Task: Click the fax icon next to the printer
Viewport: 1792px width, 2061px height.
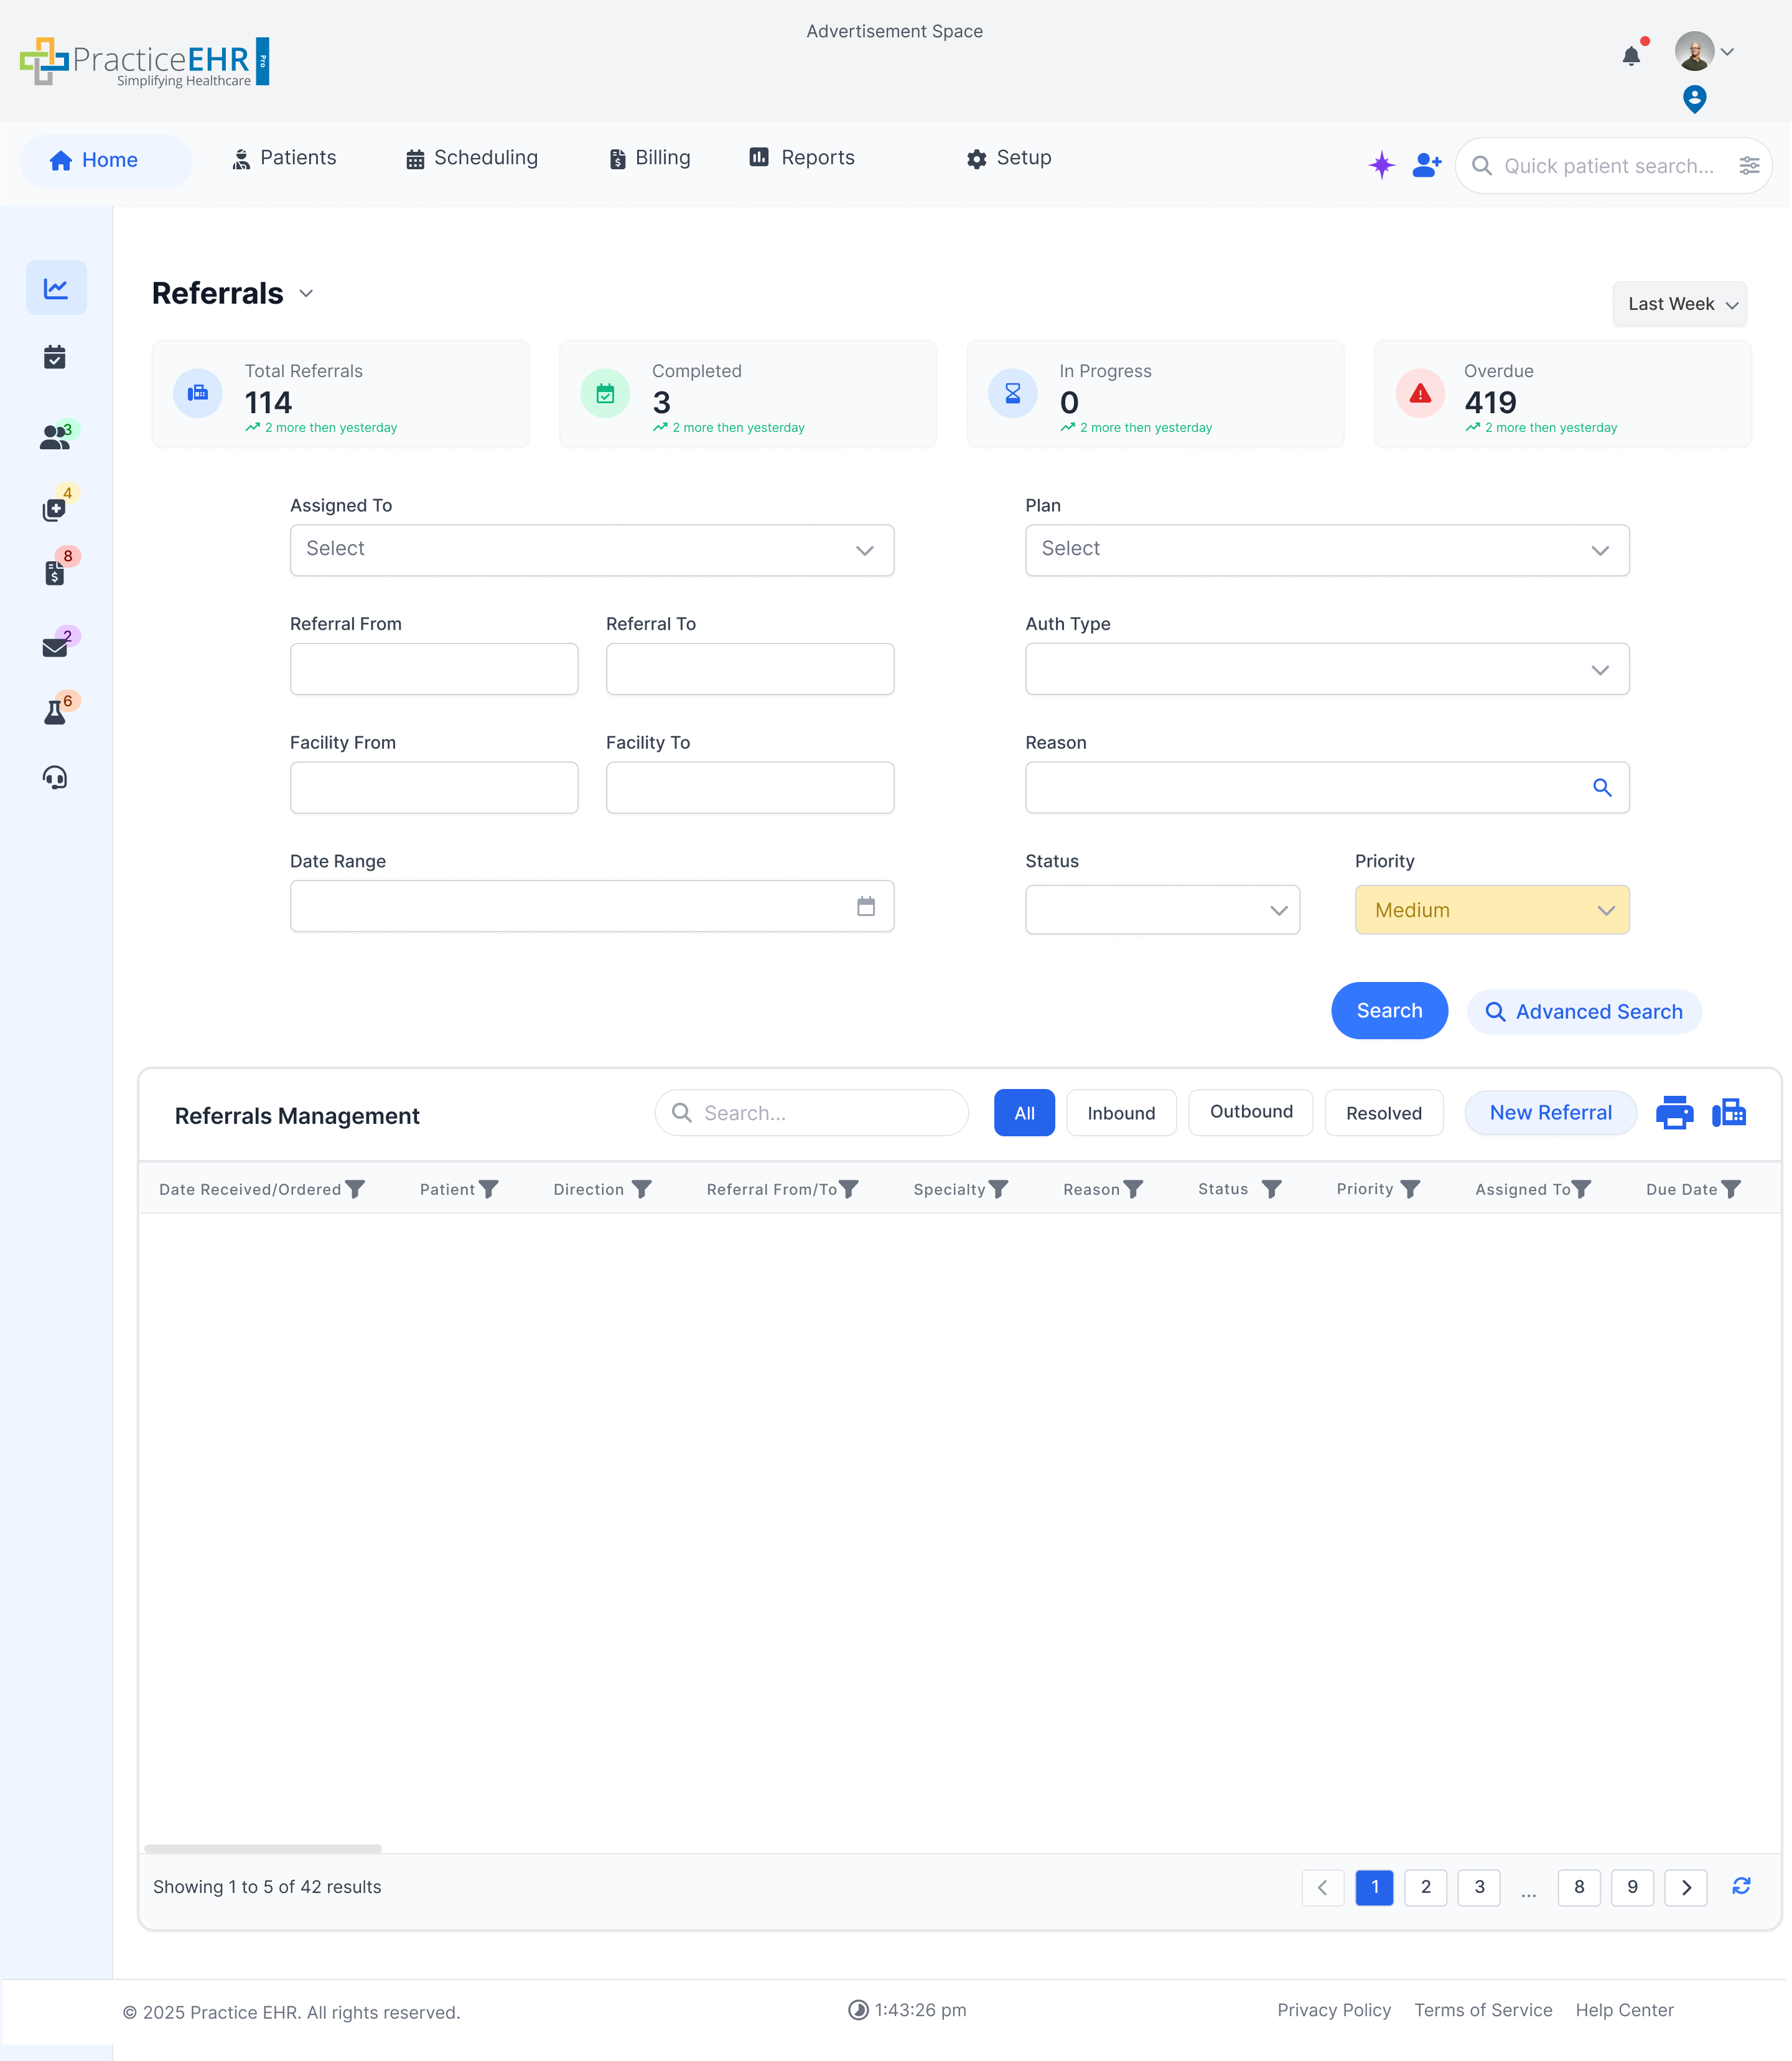Action: pos(1730,1112)
